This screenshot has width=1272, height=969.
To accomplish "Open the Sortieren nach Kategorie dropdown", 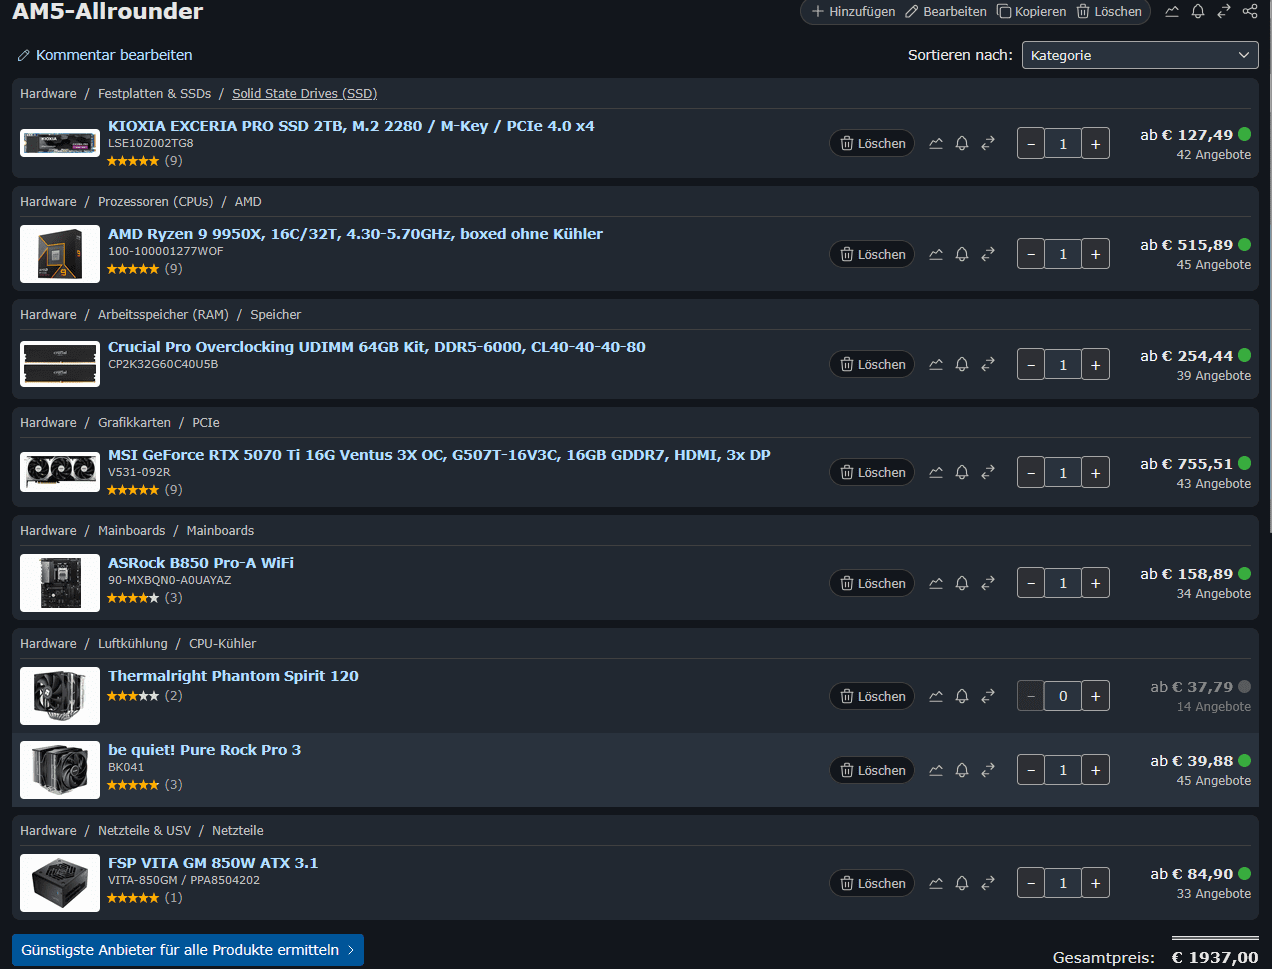I will click(1140, 55).
